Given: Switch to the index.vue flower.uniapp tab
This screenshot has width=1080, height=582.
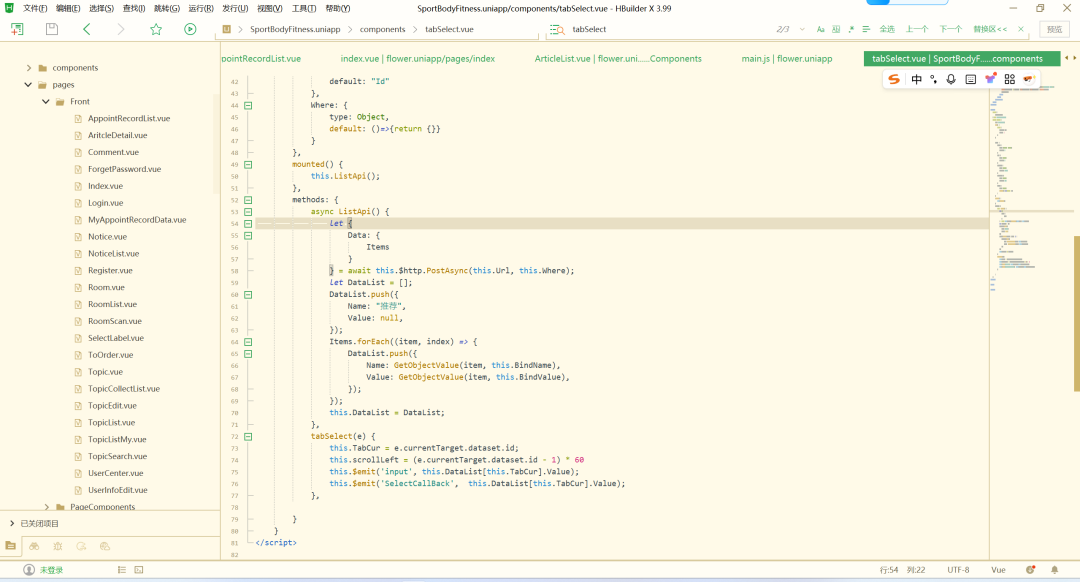Looking at the screenshot, I should 417,59.
